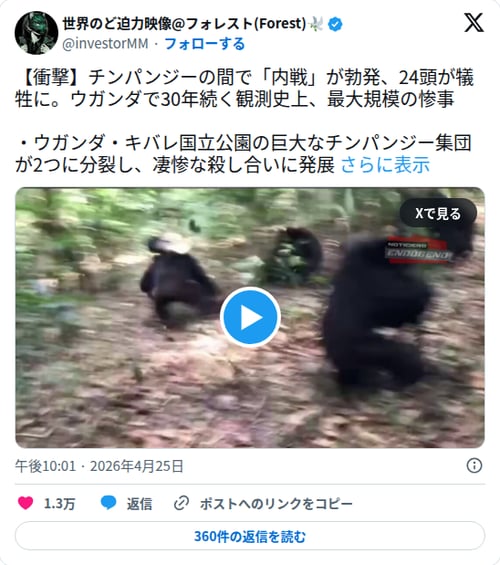Expand post with さらに表示

click(x=385, y=165)
